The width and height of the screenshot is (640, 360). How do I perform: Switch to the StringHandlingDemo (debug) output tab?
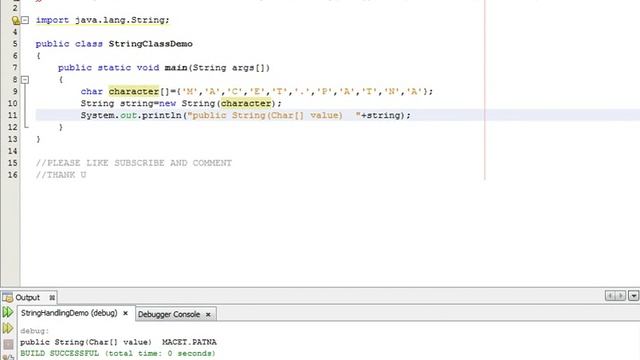(69, 313)
